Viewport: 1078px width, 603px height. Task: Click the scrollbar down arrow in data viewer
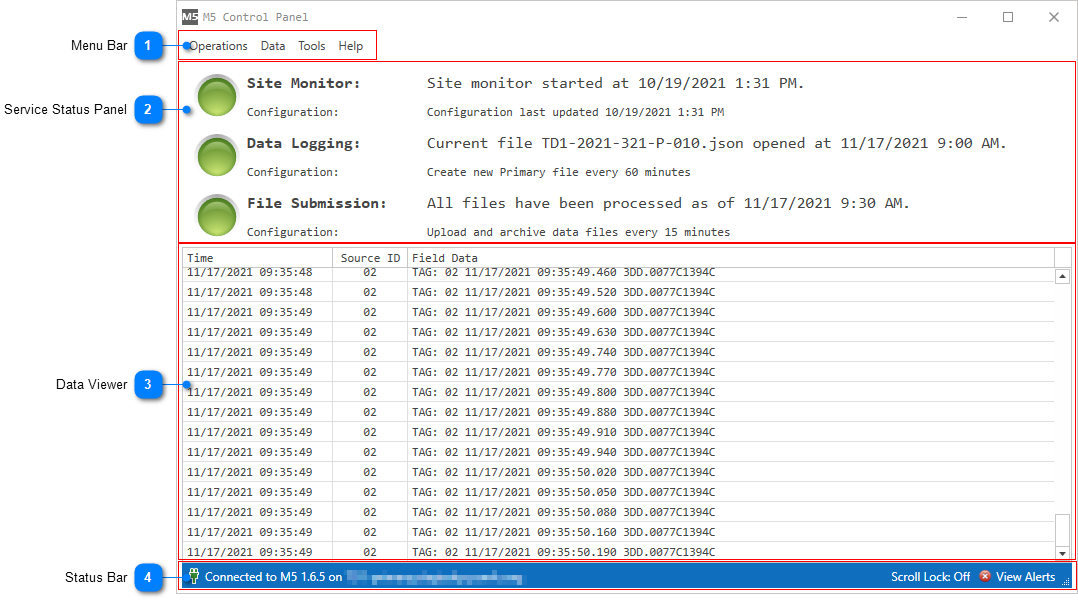(x=1062, y=553)
